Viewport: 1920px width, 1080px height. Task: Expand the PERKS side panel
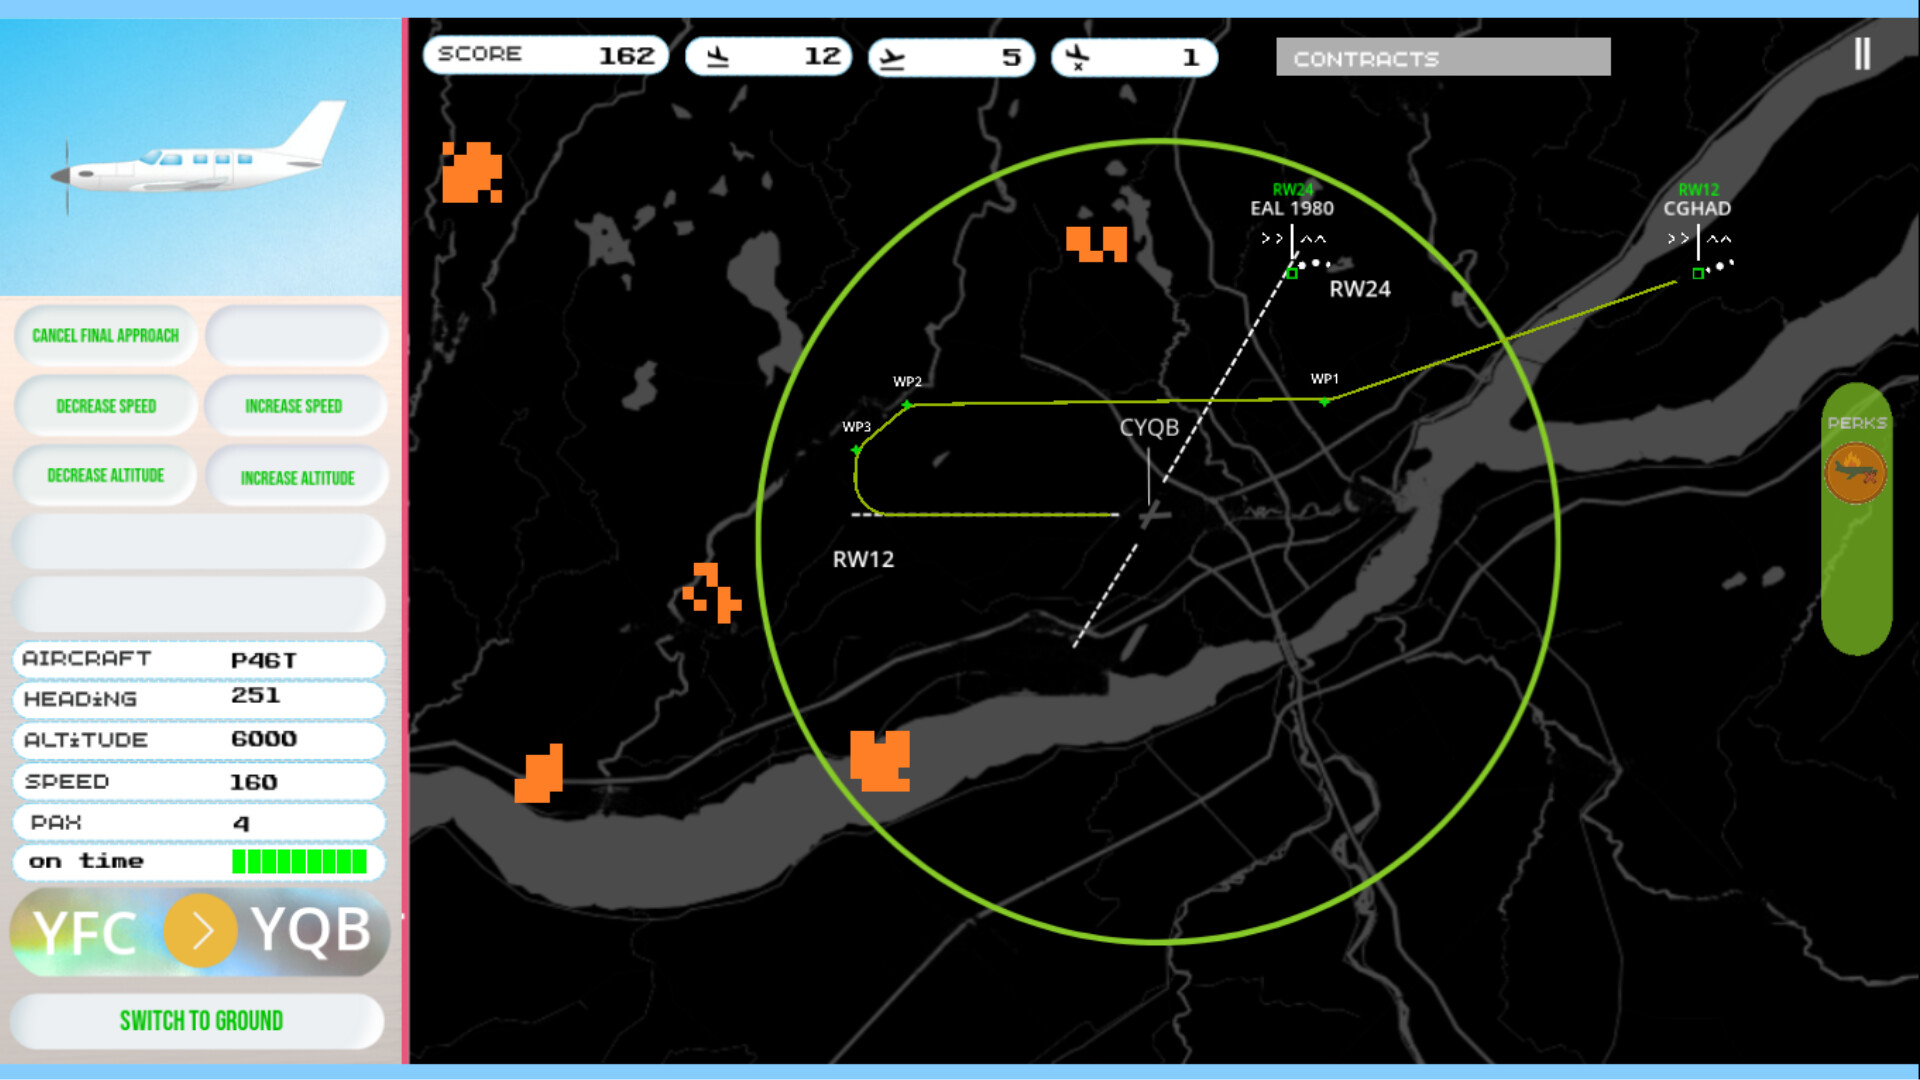pyautogui.click(x=1856, y=421)
